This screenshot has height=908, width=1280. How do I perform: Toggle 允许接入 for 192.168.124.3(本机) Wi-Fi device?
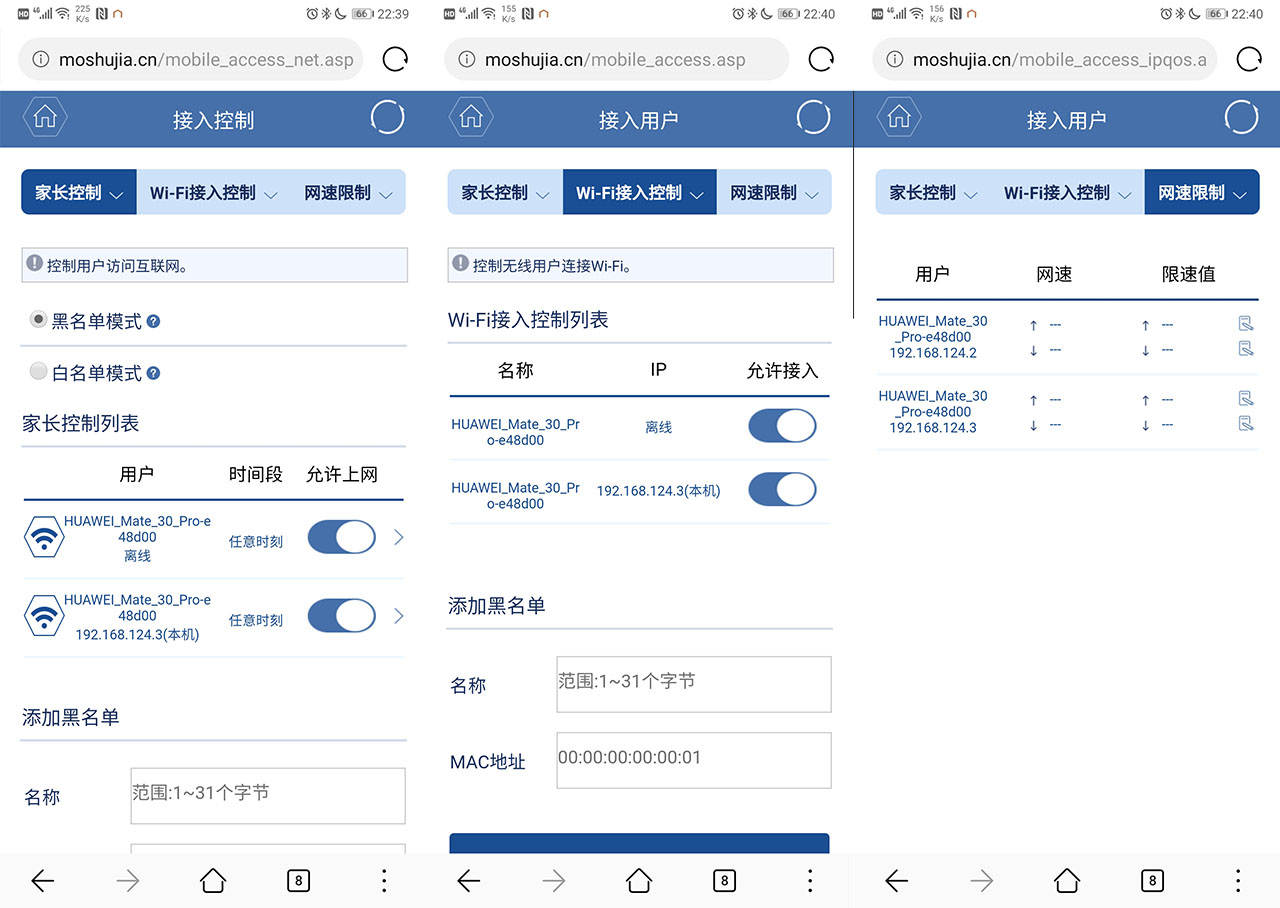point(782,490)
